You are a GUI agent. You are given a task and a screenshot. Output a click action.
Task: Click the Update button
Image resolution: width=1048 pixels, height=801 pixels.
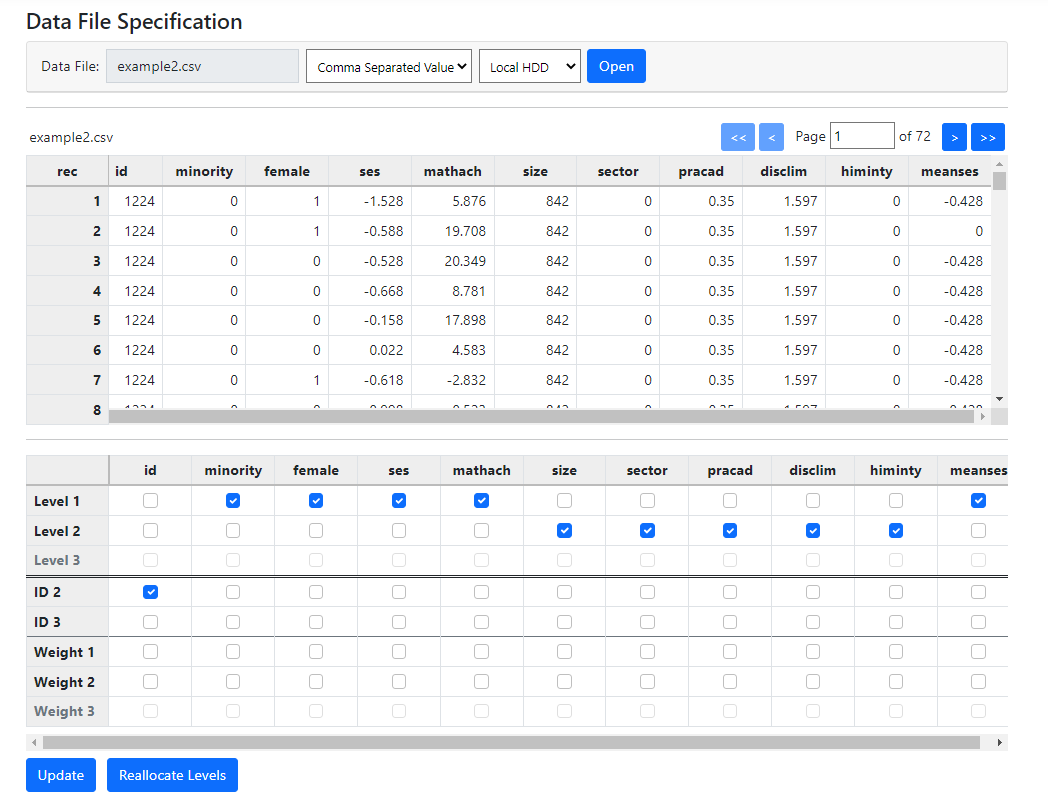[61, 775]
